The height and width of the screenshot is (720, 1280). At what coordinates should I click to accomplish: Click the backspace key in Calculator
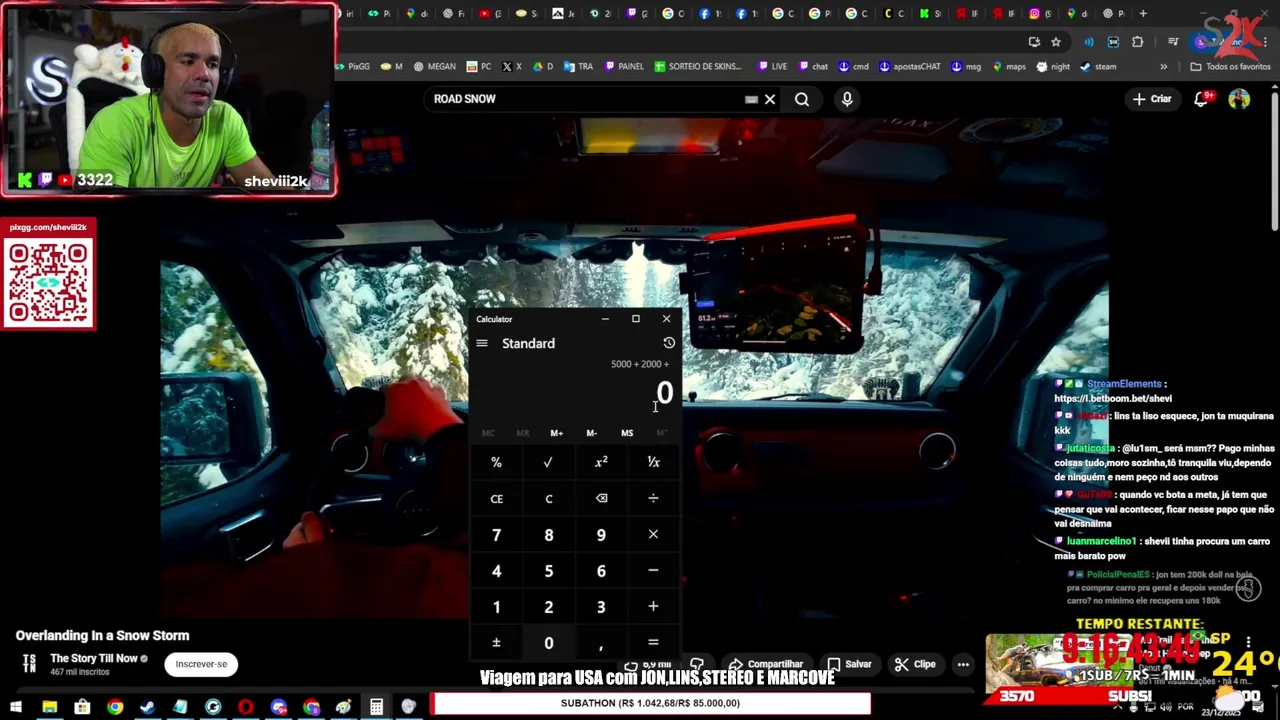[601, 498]
